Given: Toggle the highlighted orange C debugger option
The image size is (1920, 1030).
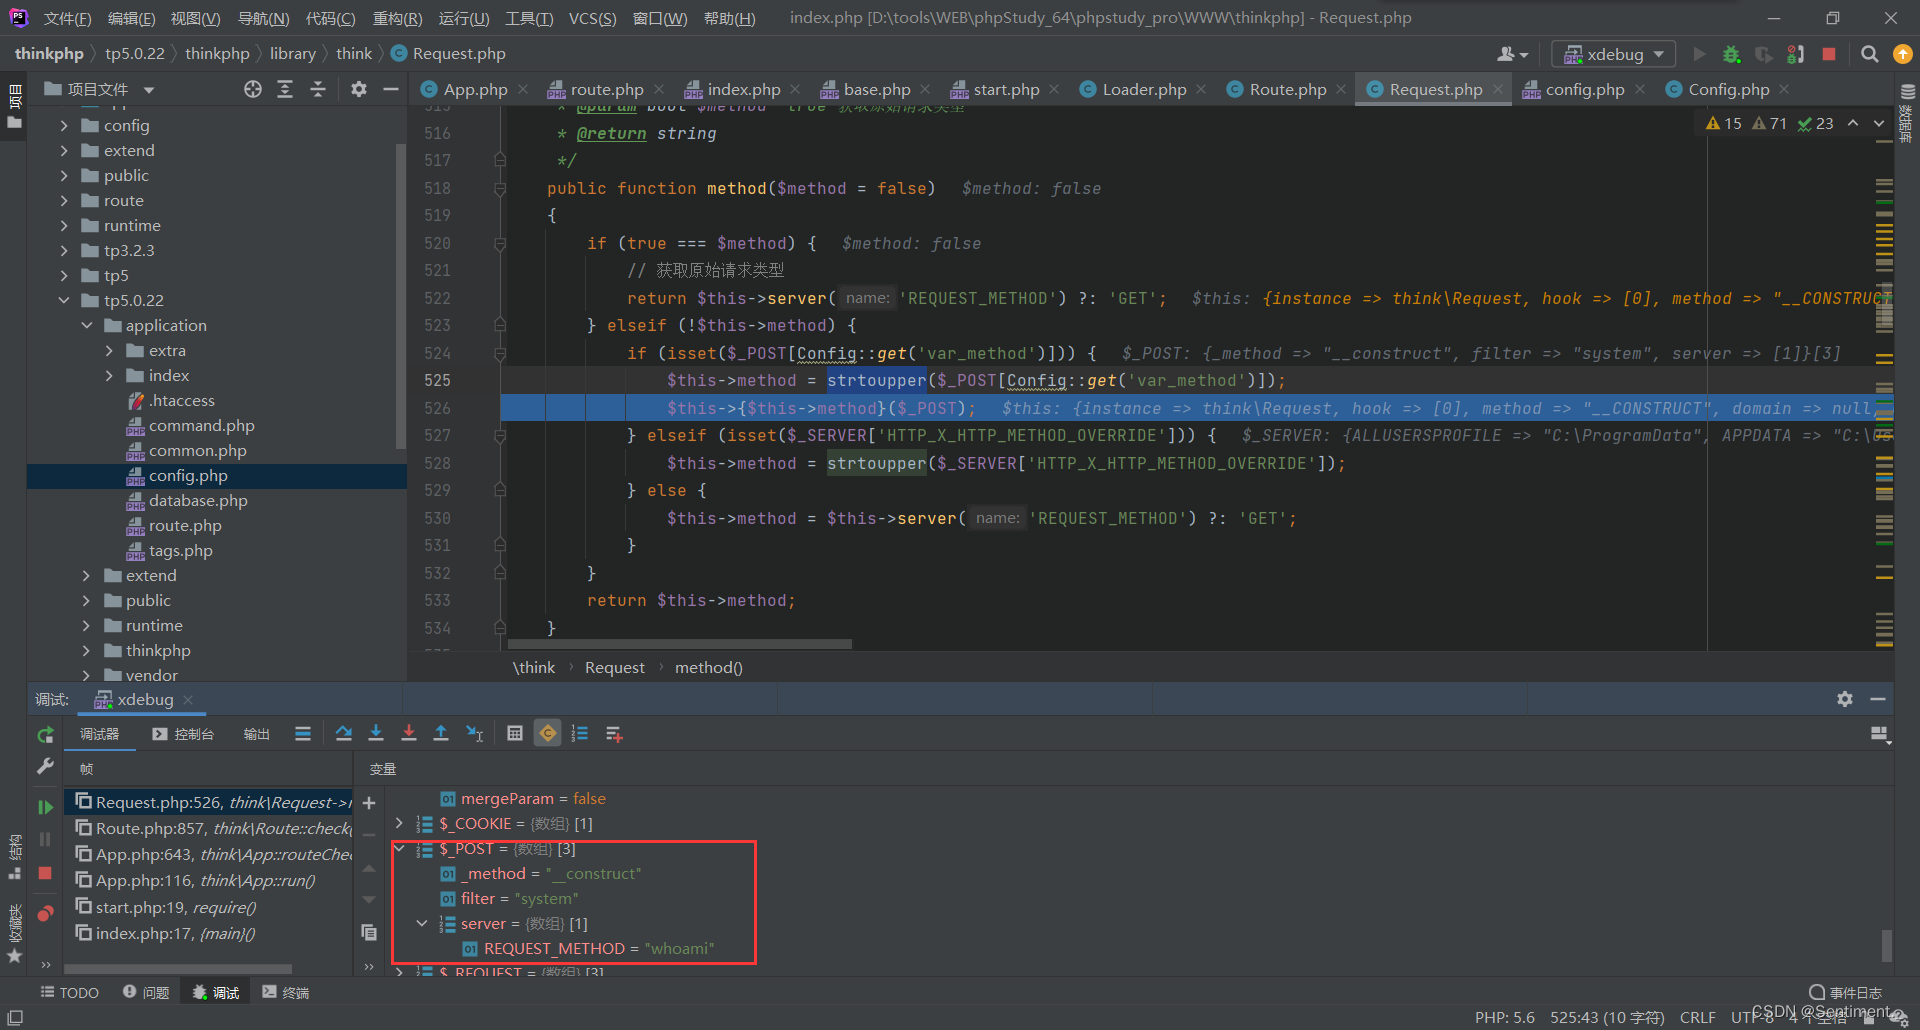Looking at the screenshot, I should (548, 734).
